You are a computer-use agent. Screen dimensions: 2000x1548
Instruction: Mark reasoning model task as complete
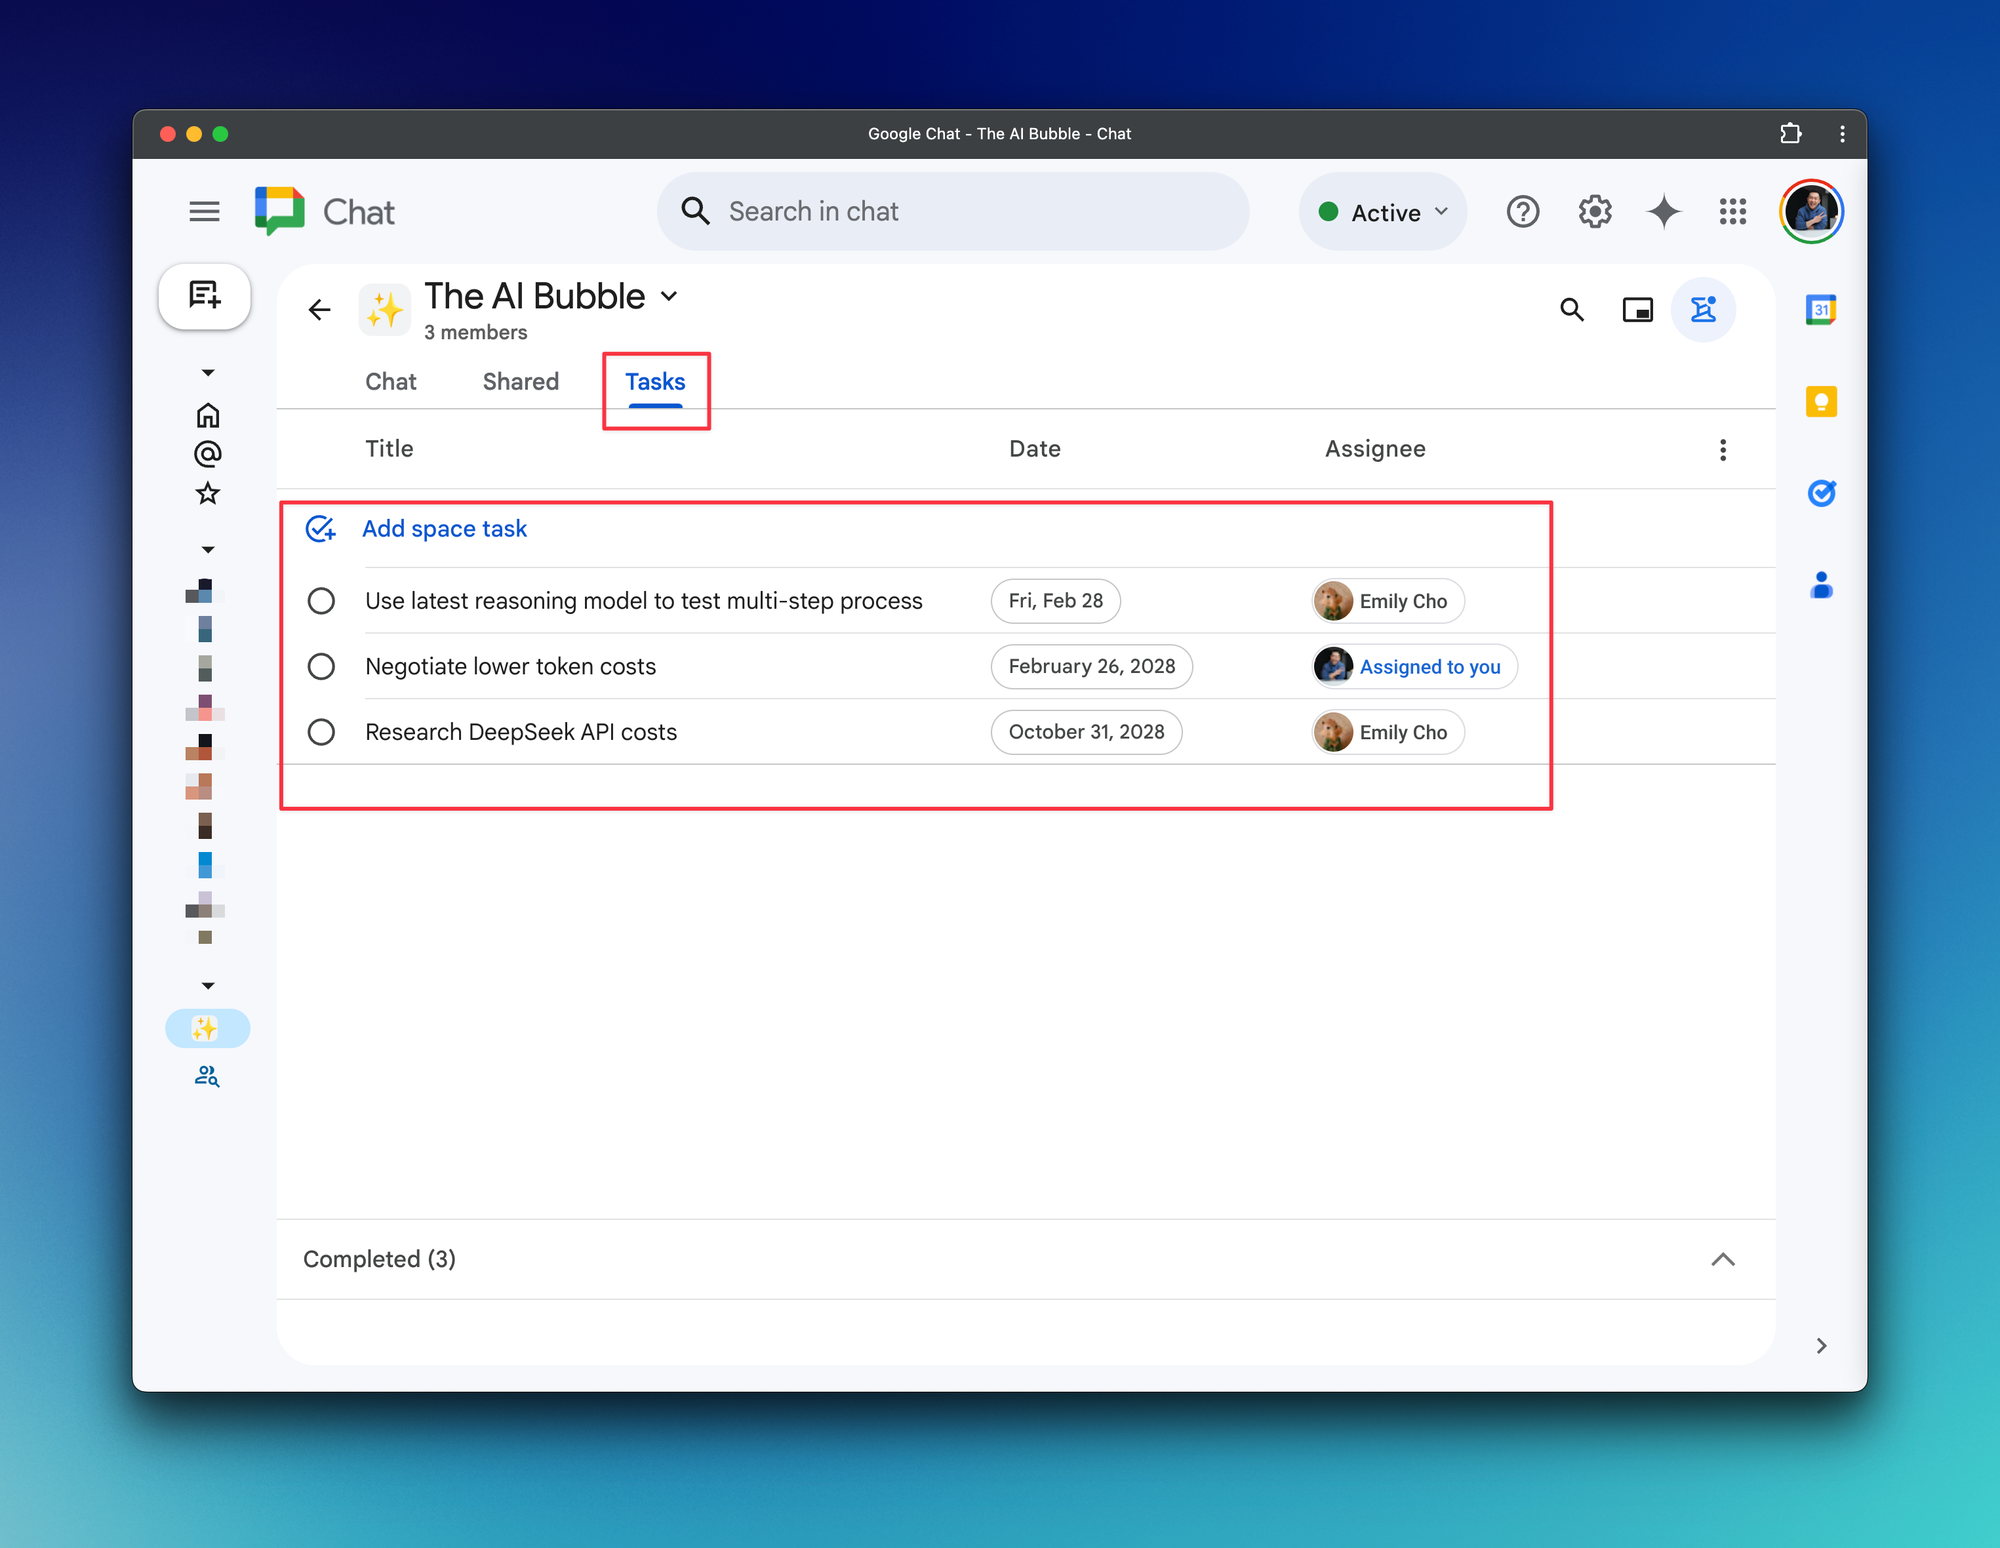321,601
